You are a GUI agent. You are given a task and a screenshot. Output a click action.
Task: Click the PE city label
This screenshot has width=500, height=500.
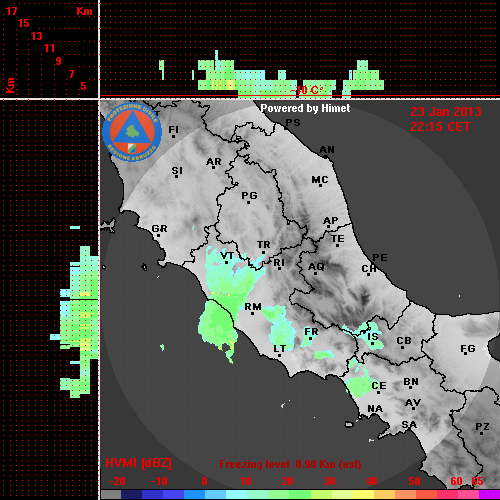tap(380, 258)
